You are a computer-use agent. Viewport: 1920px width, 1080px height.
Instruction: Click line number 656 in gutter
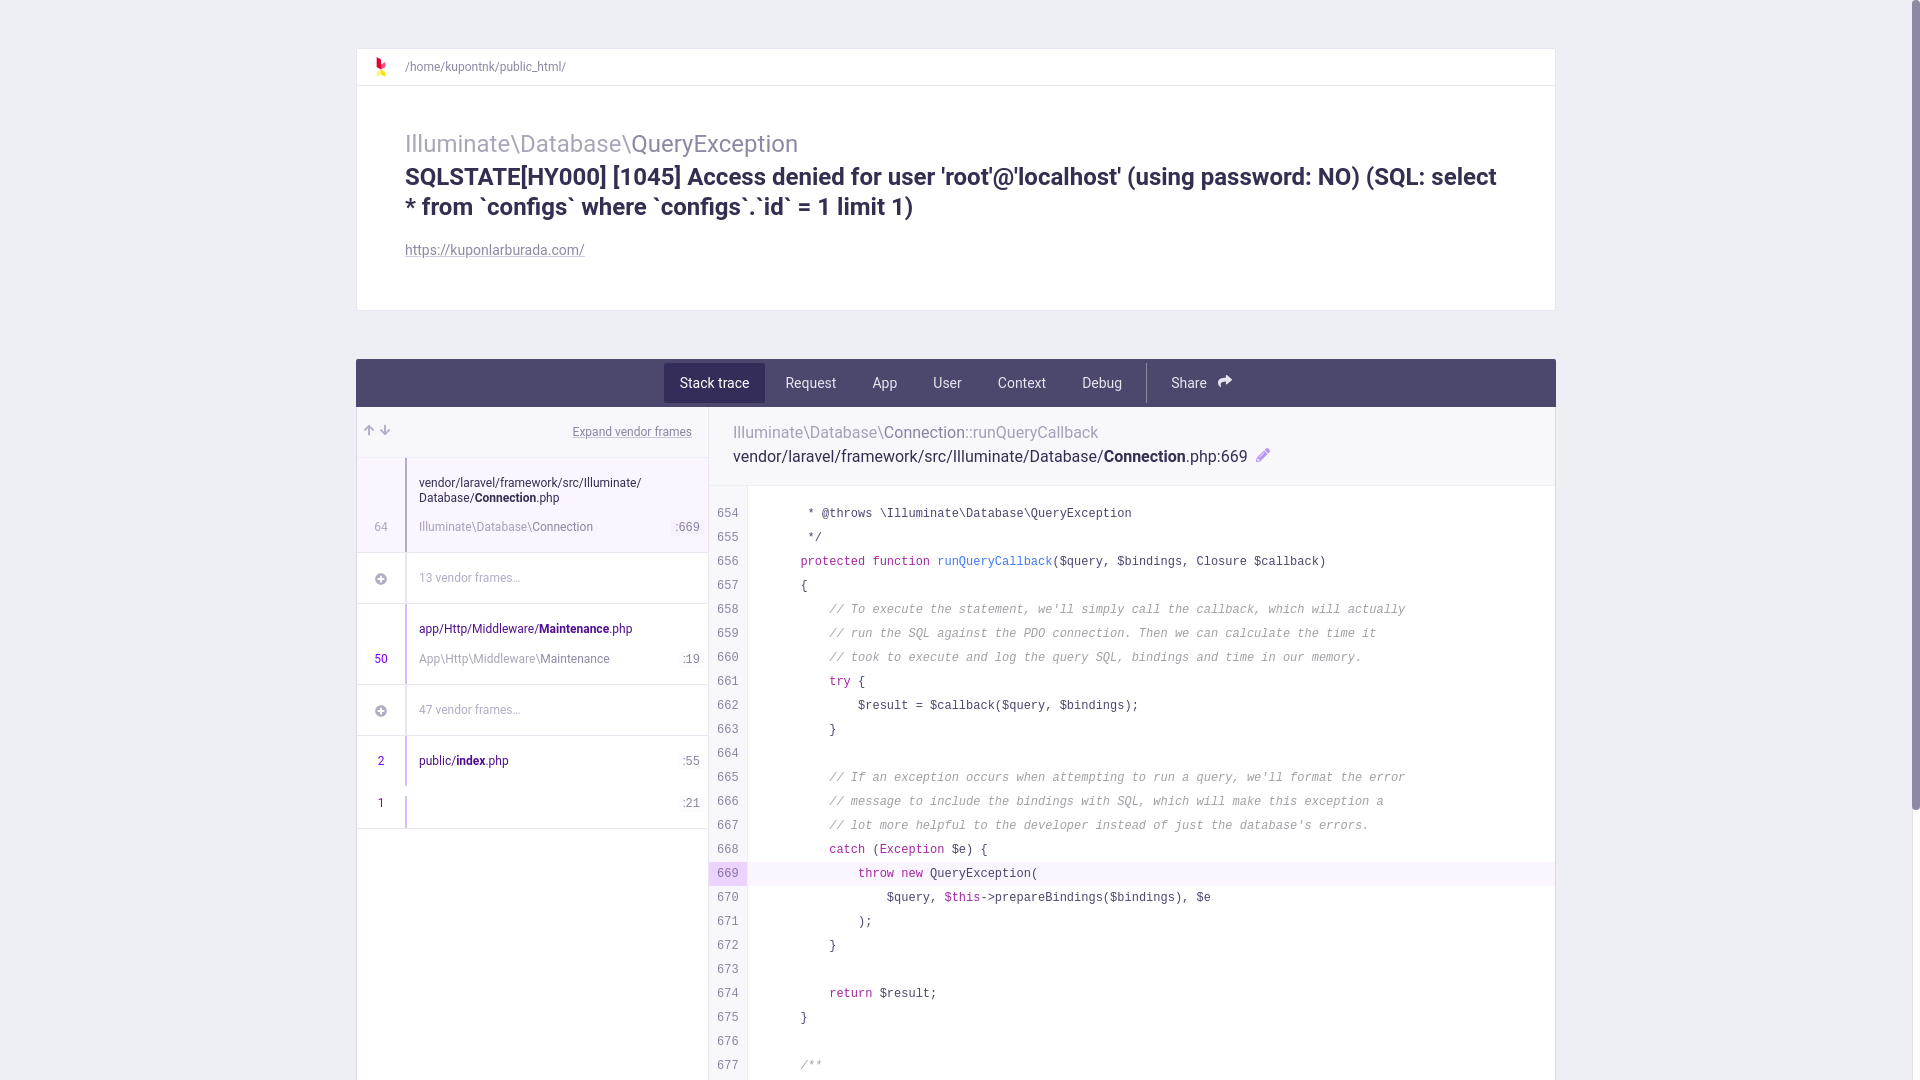tap(727, 562)
